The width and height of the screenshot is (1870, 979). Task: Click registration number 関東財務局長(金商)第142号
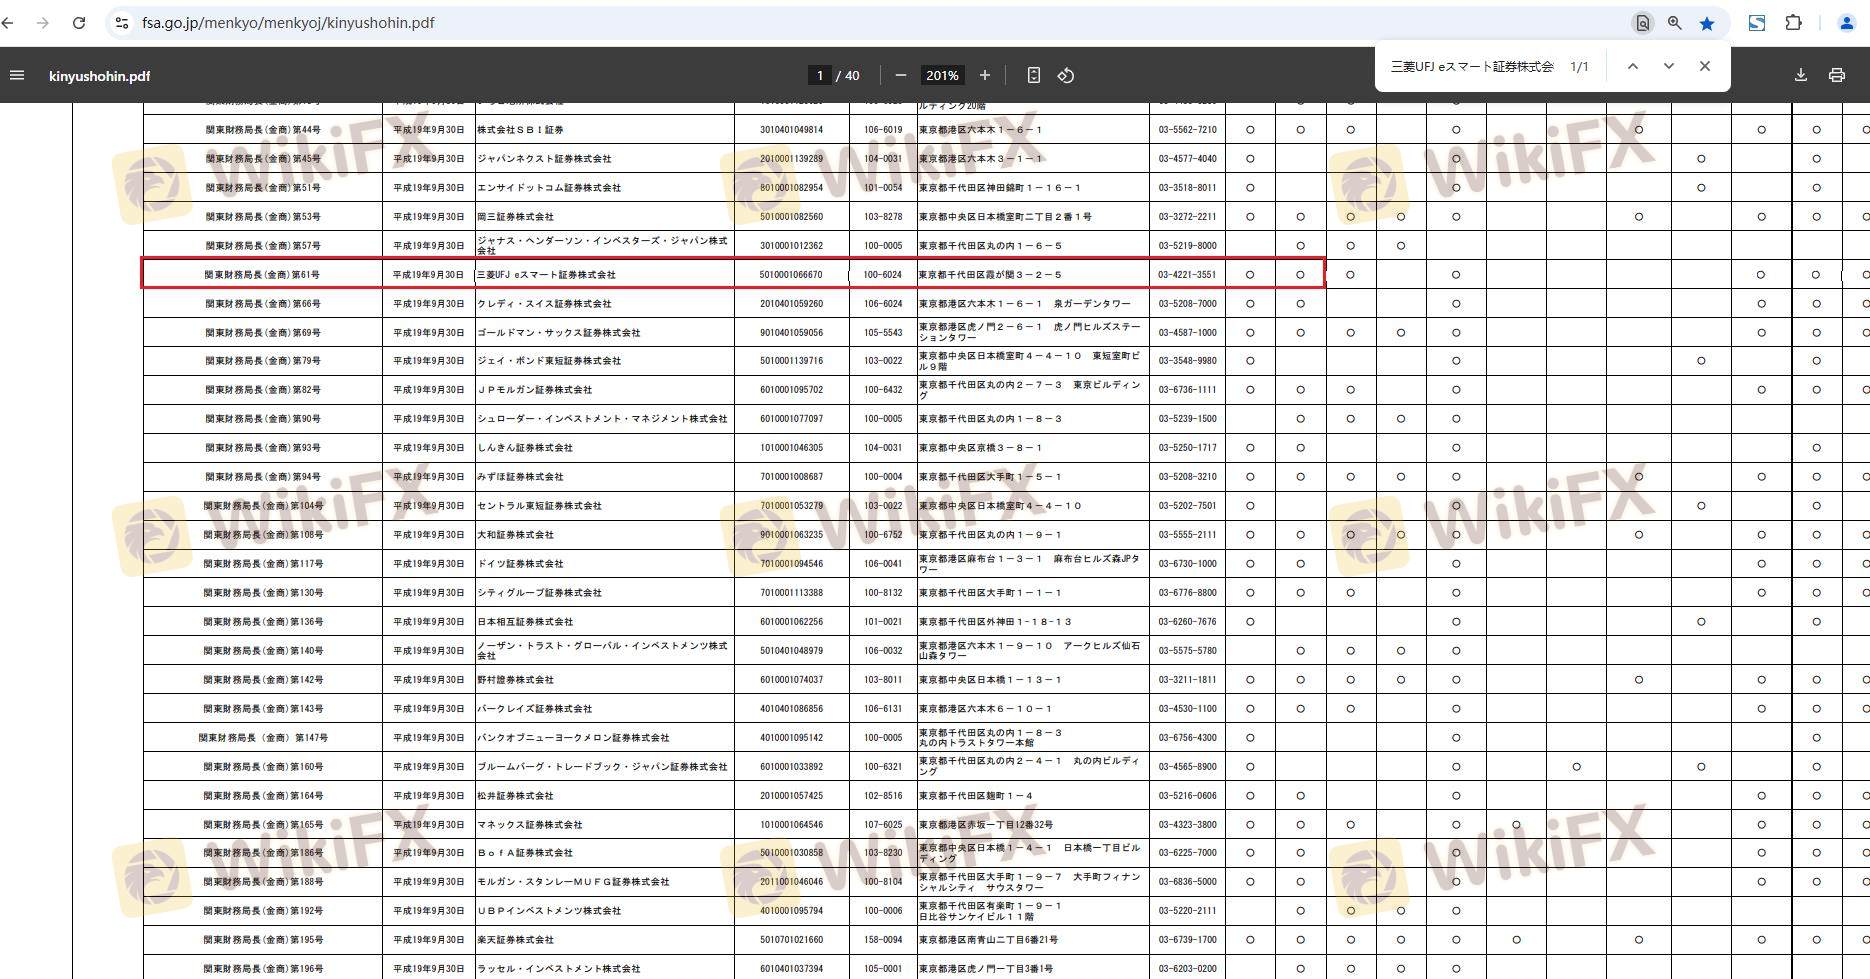pos(263,680)
